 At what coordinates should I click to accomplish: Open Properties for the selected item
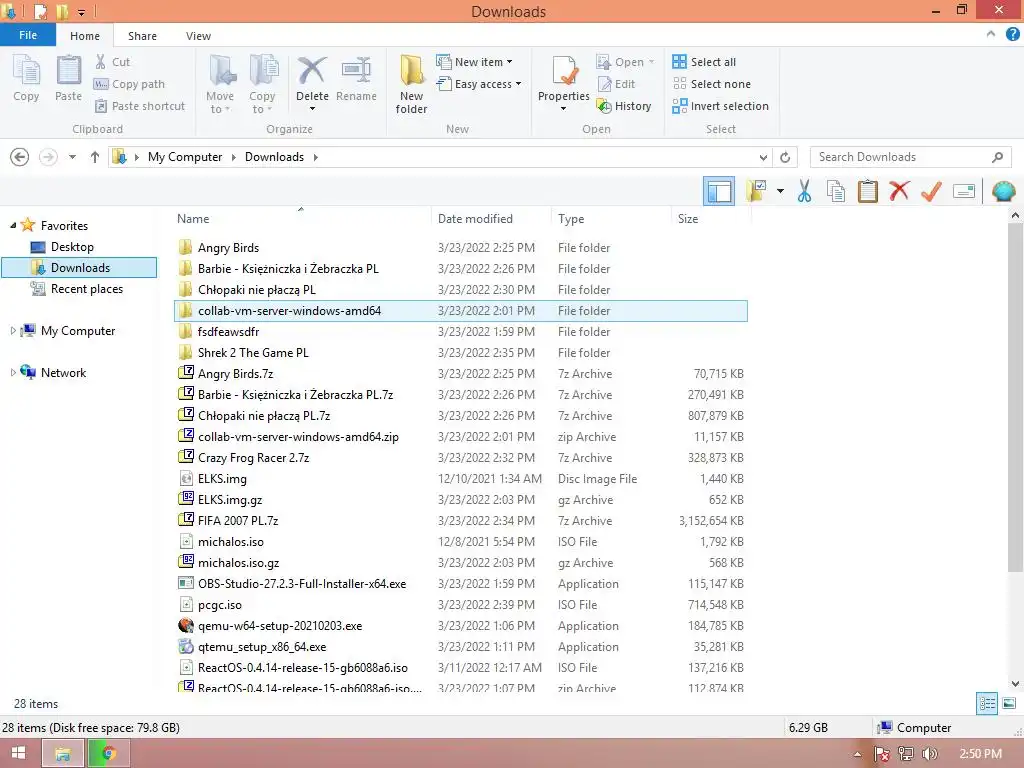(x=564, y=82)
